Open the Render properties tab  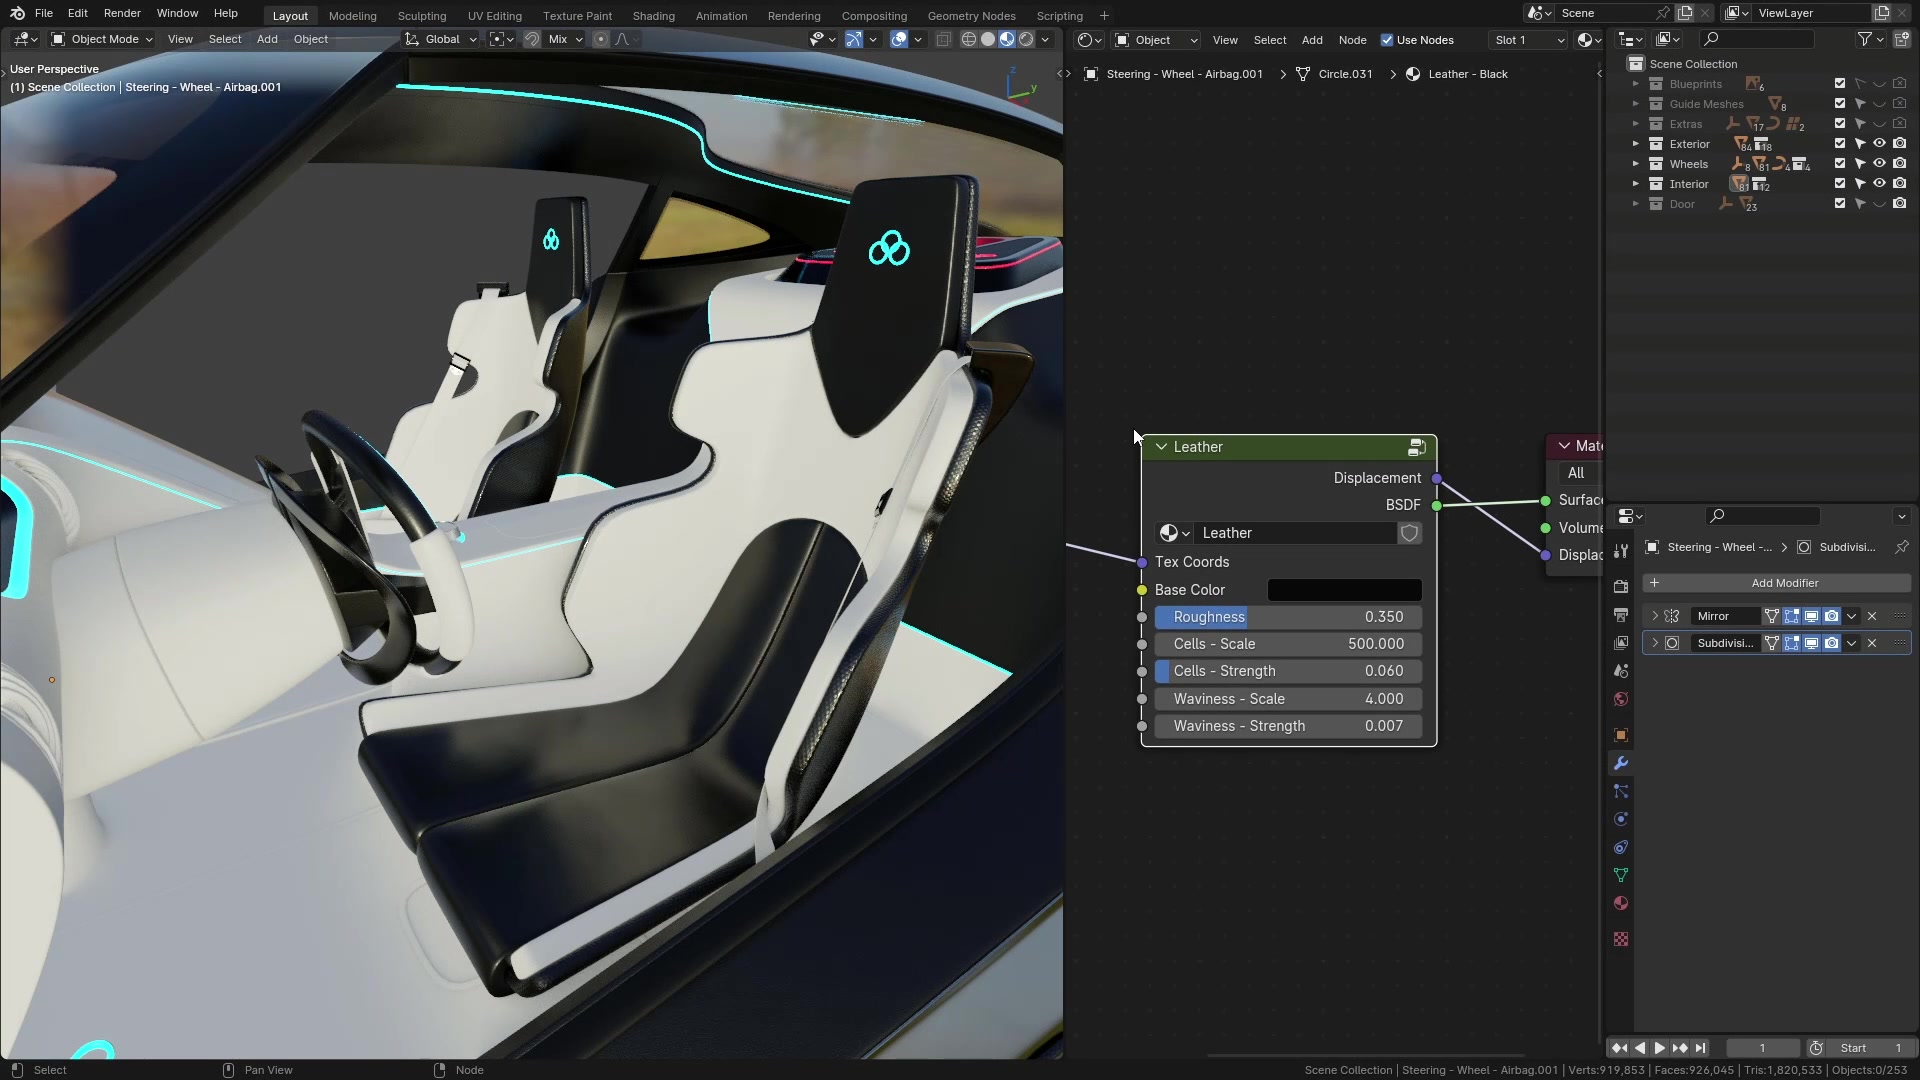(1621, 587)
